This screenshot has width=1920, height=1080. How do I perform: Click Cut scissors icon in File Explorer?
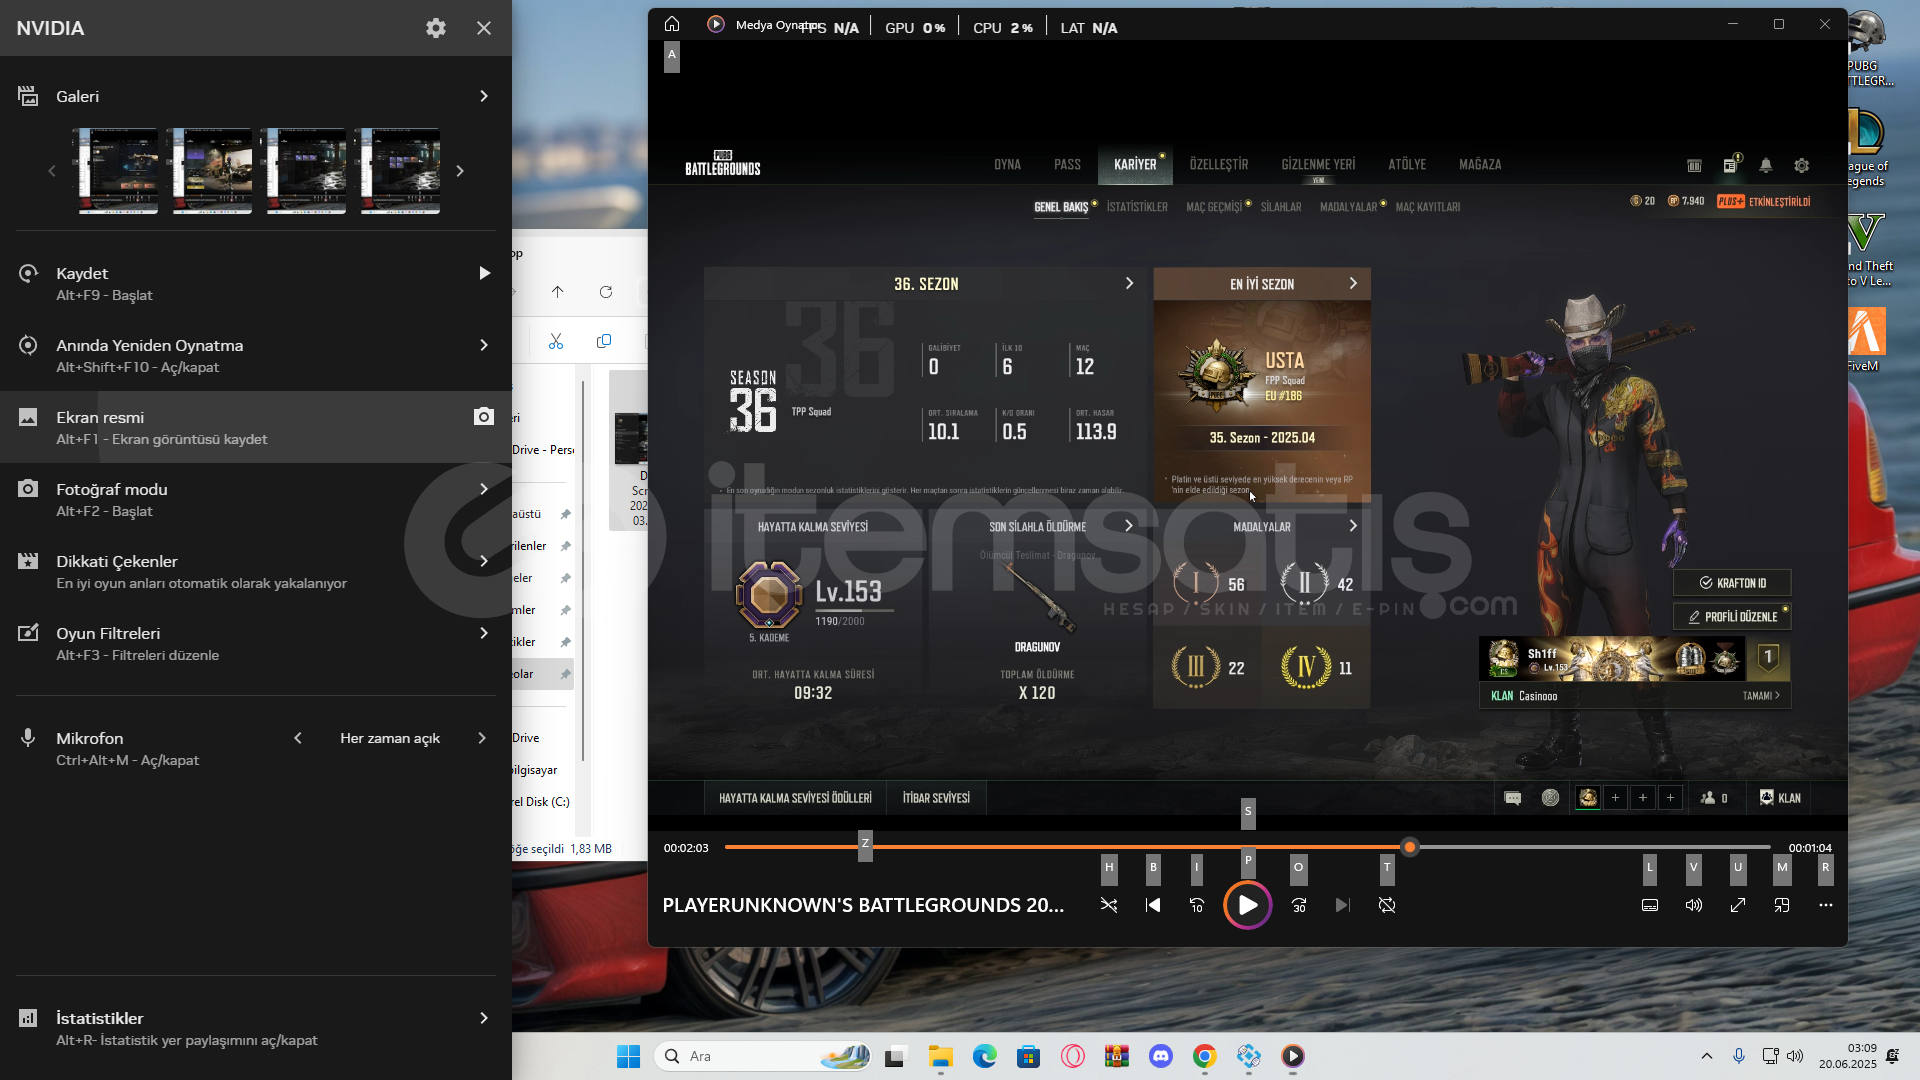point(556,341)
